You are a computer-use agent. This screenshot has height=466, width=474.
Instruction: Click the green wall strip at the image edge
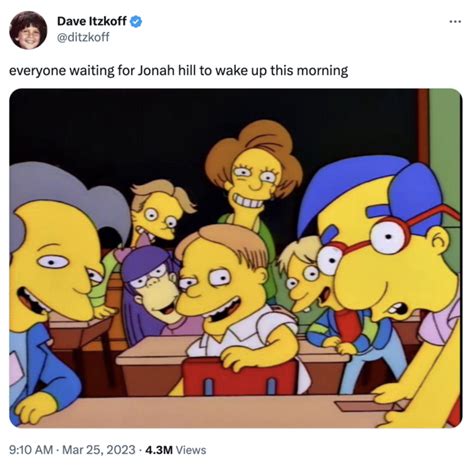445,140
